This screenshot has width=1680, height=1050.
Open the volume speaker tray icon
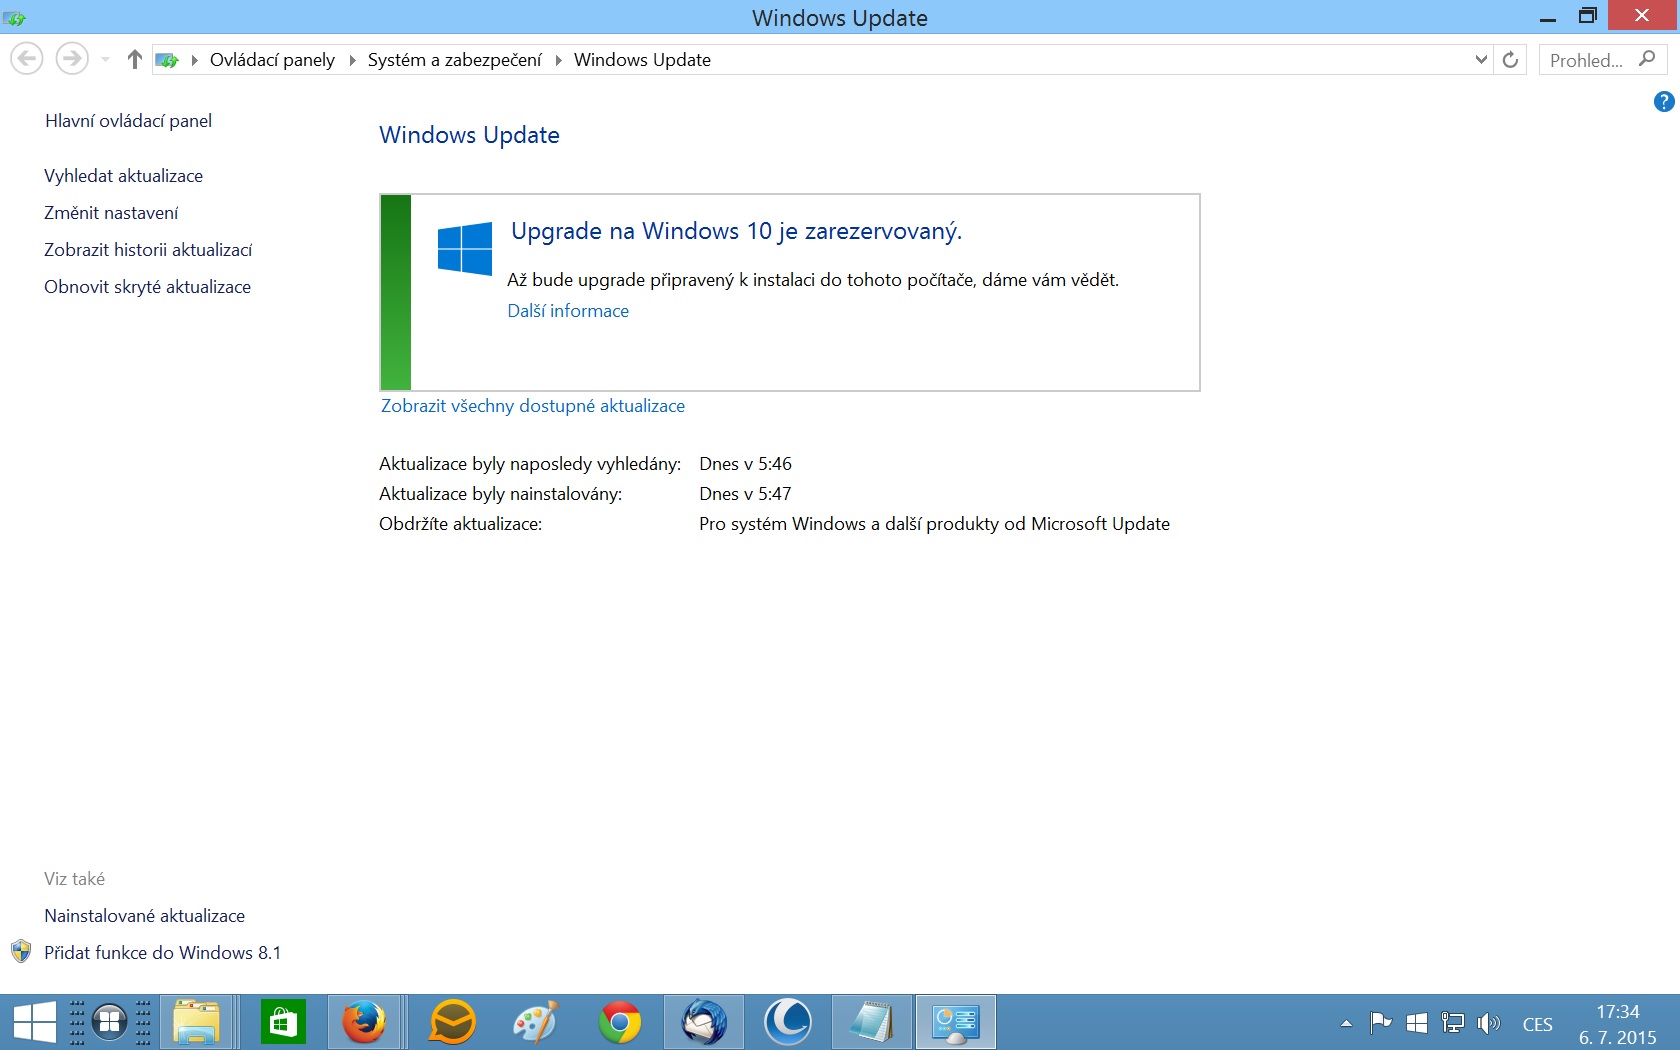(x=1488, y=1023)
